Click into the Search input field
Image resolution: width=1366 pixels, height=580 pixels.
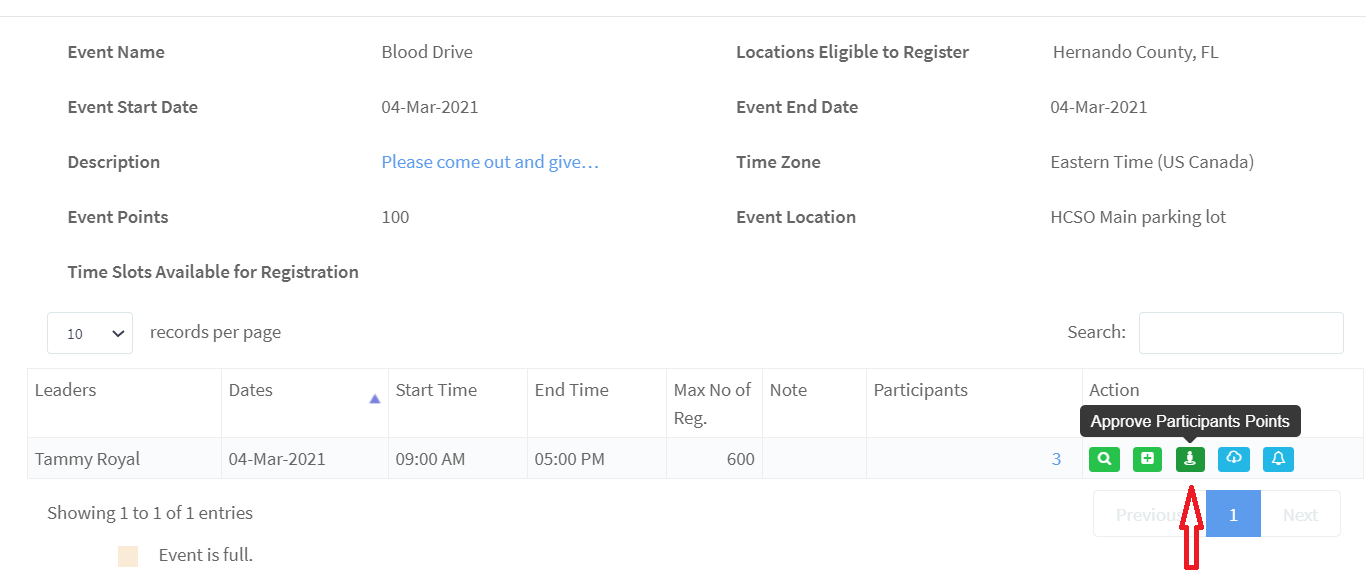[x=1241, y=333]
